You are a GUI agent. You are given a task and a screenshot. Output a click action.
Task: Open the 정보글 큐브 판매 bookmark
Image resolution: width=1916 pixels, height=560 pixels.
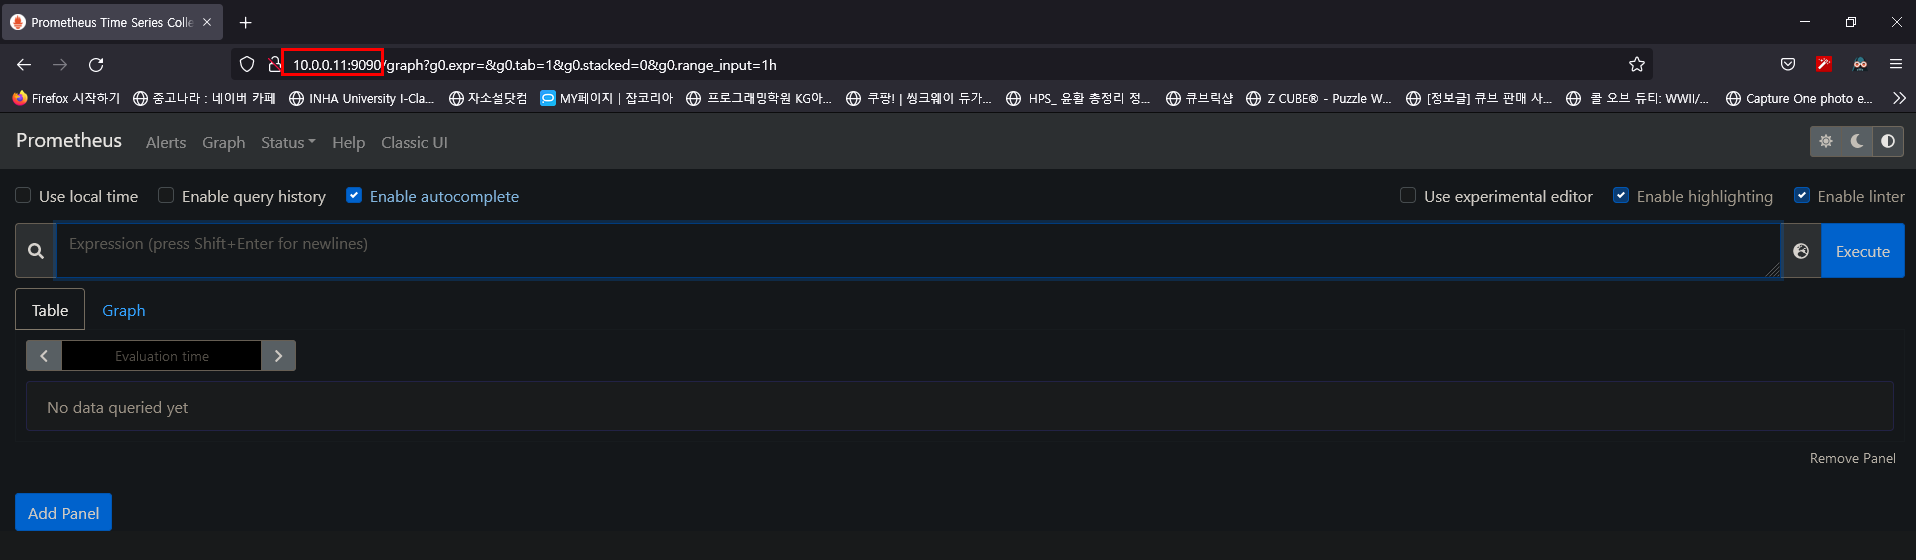1479,98
